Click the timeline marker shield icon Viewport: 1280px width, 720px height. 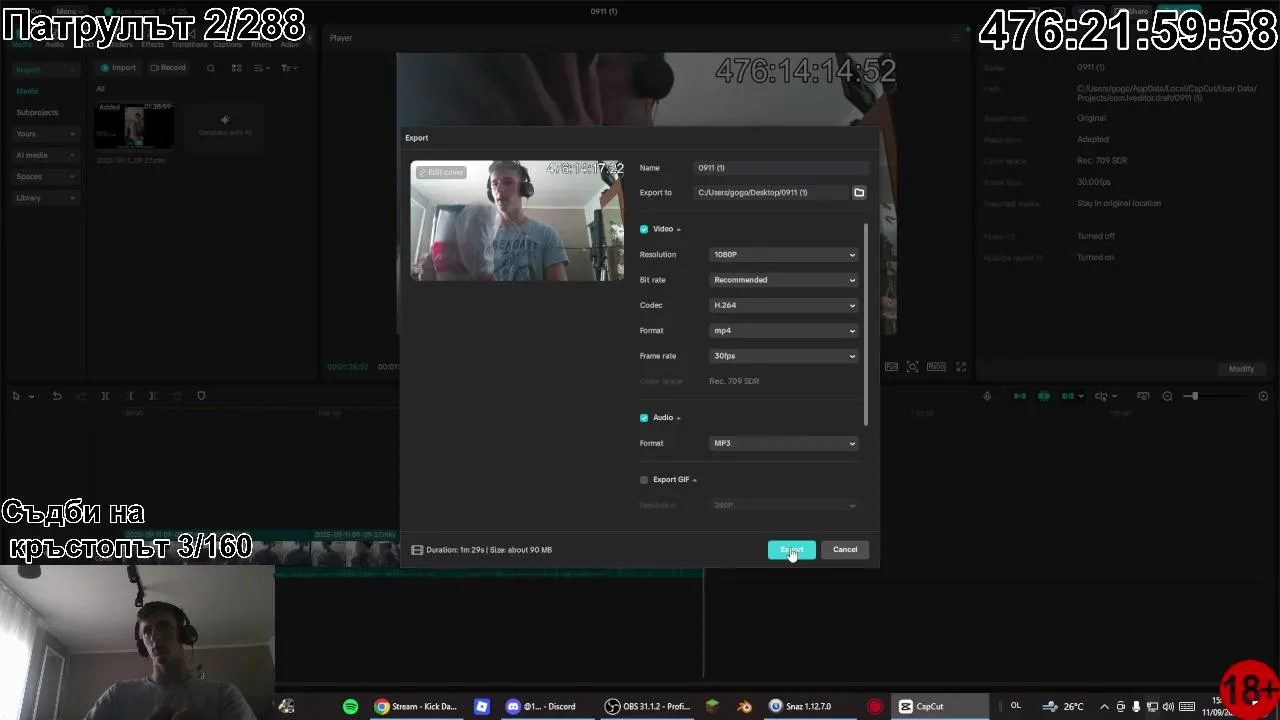[x=201, y=396]
